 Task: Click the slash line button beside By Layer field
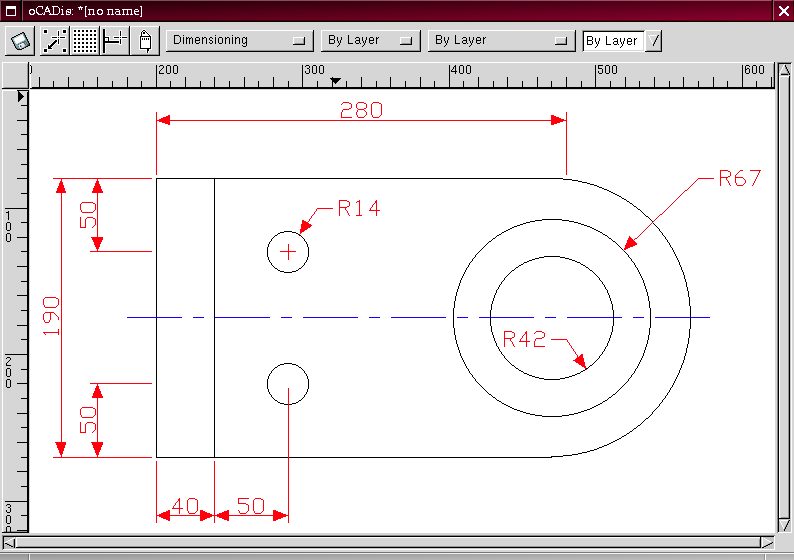[x=655, y=41]
